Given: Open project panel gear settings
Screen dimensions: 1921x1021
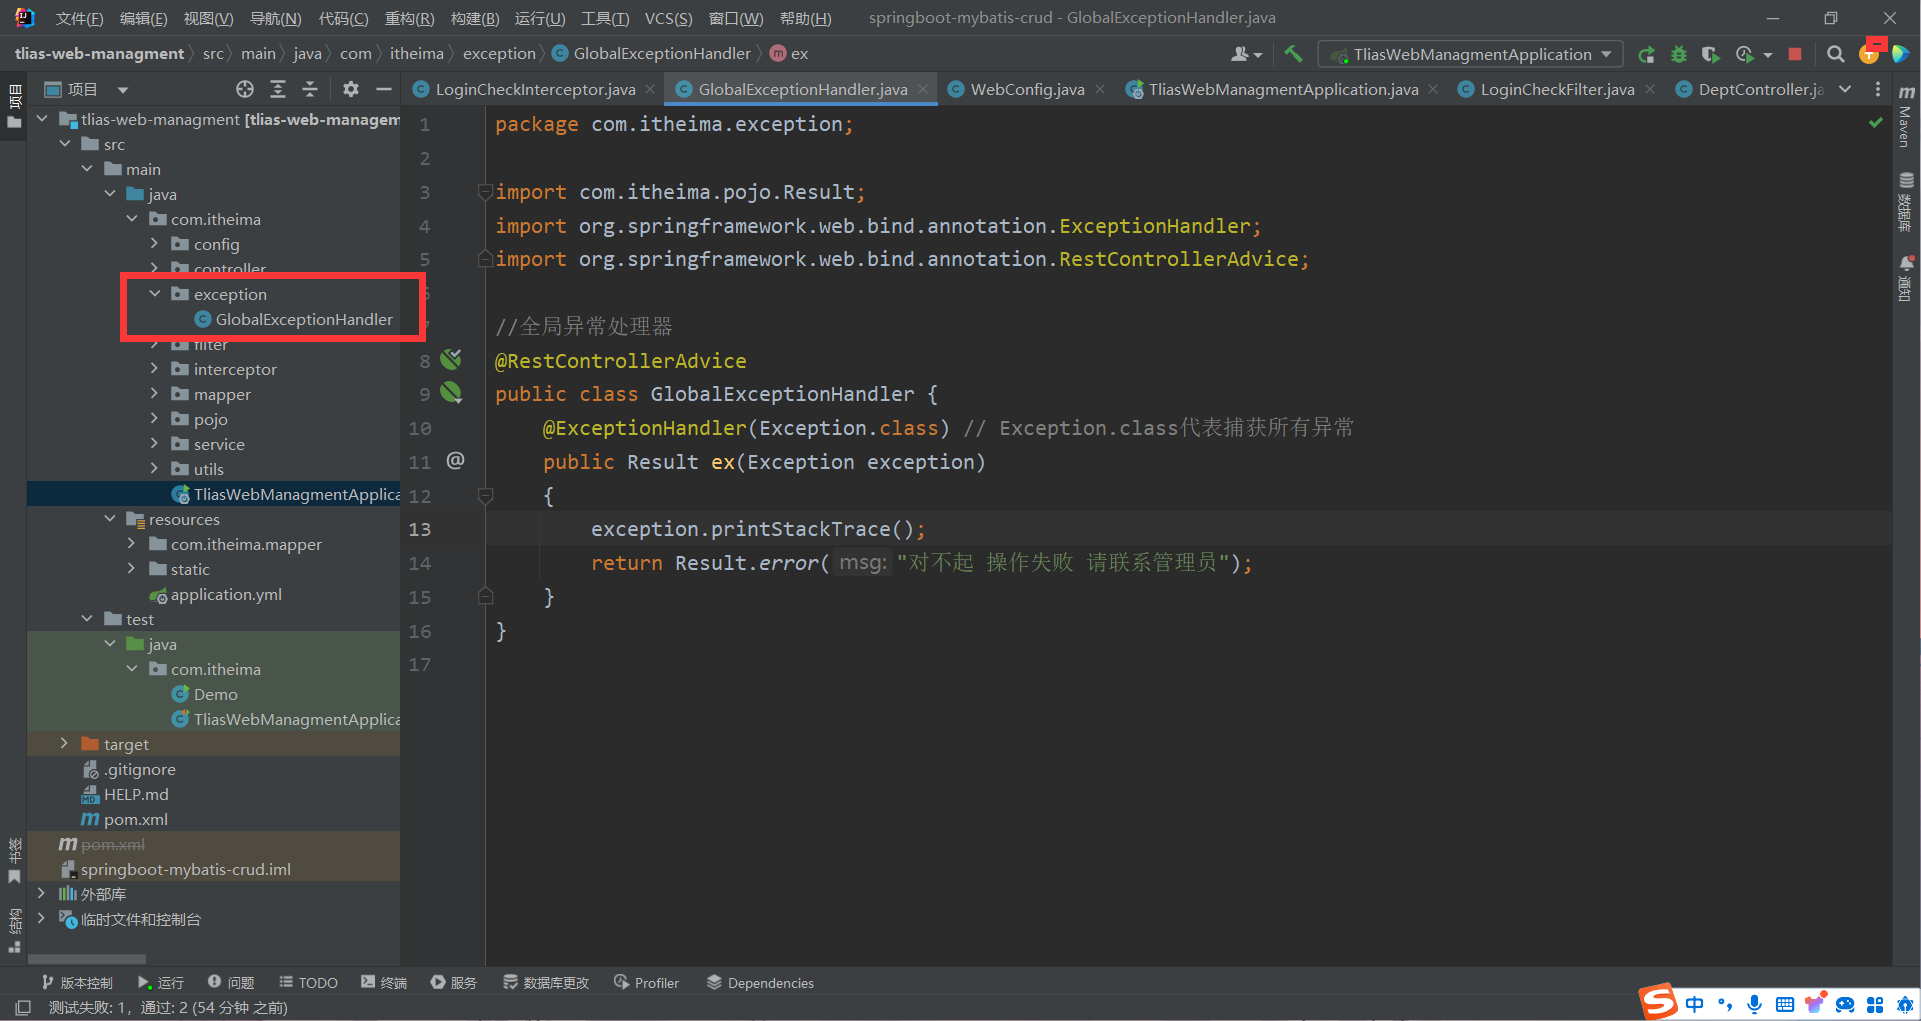Looking at the screenshot, I should 350,89.
